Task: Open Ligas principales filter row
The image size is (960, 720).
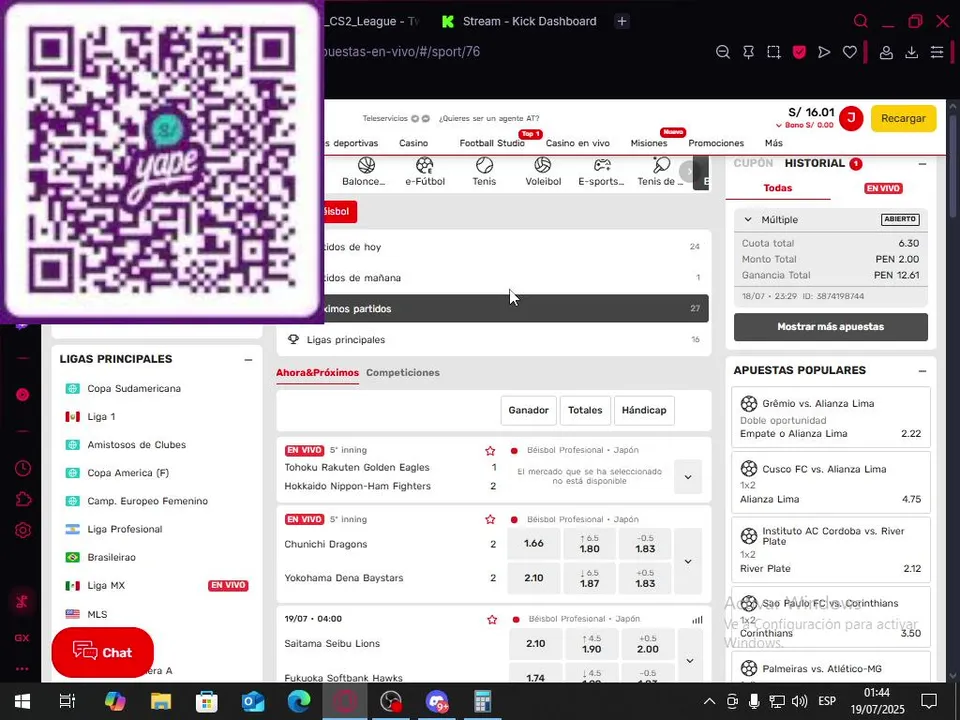Action: point(493,340)
